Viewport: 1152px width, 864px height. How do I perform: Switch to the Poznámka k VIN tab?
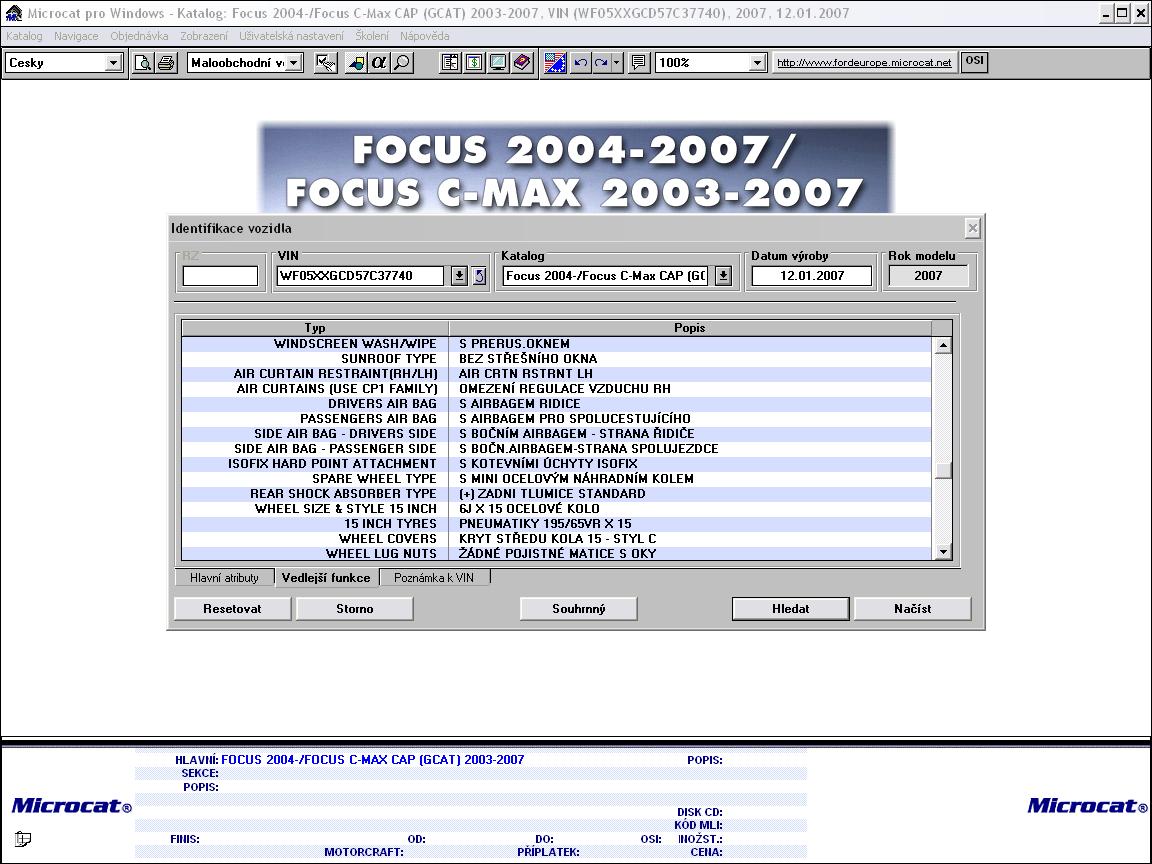[x=434, y=578]
